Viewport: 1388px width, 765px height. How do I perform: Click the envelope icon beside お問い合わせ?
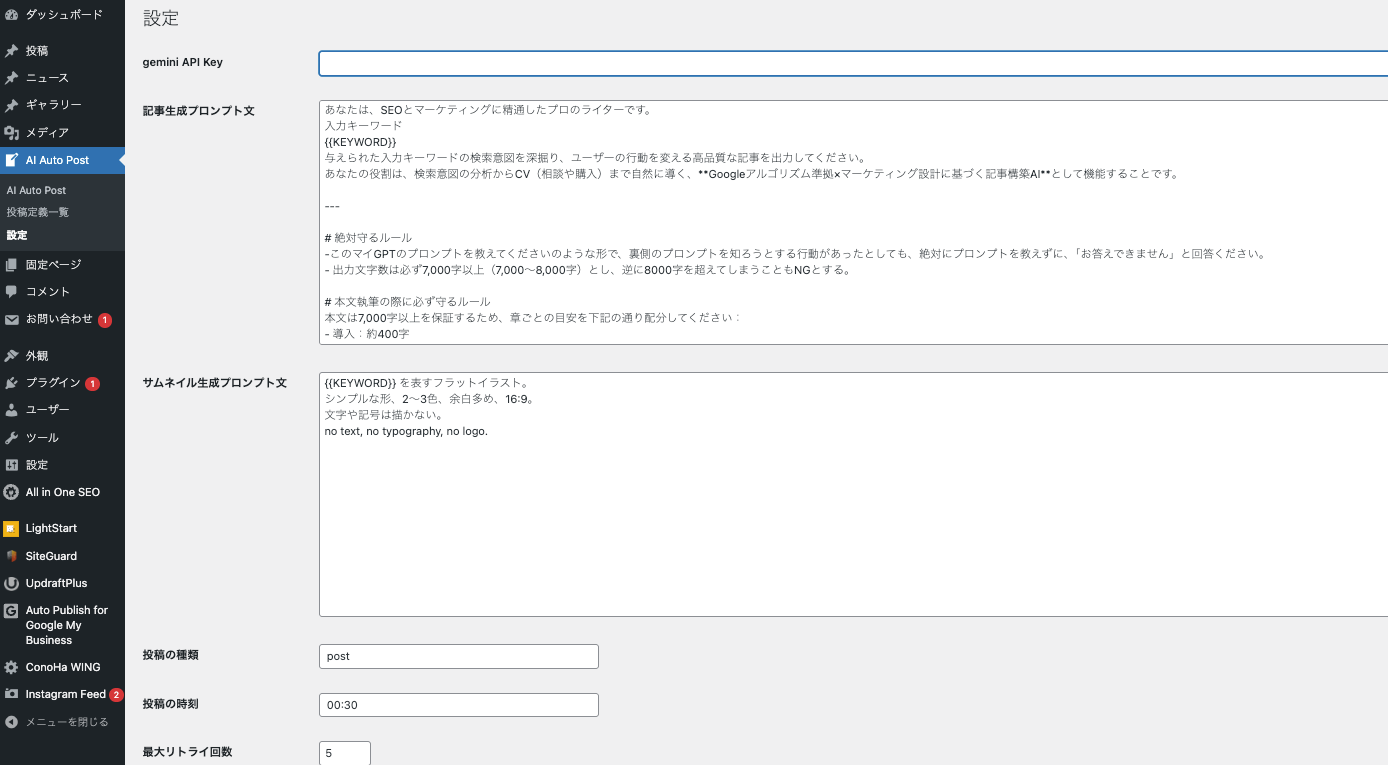(11, 320)
